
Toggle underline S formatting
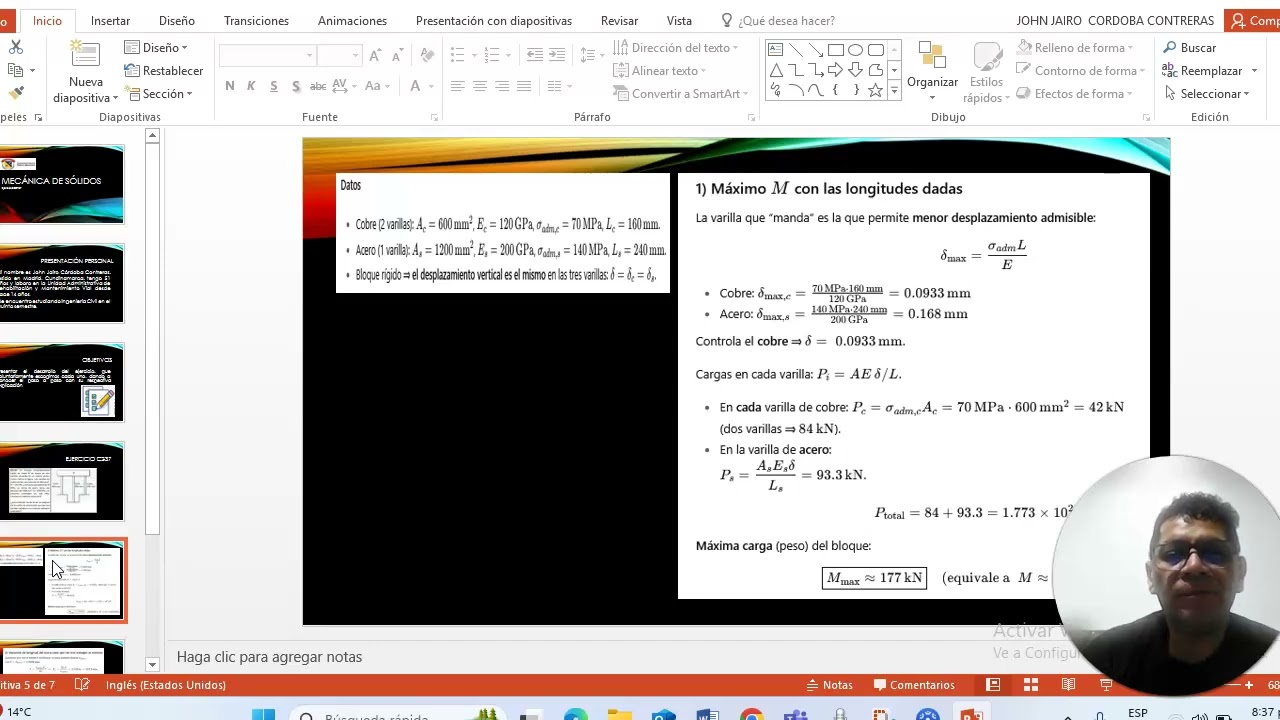click(273, 86)
